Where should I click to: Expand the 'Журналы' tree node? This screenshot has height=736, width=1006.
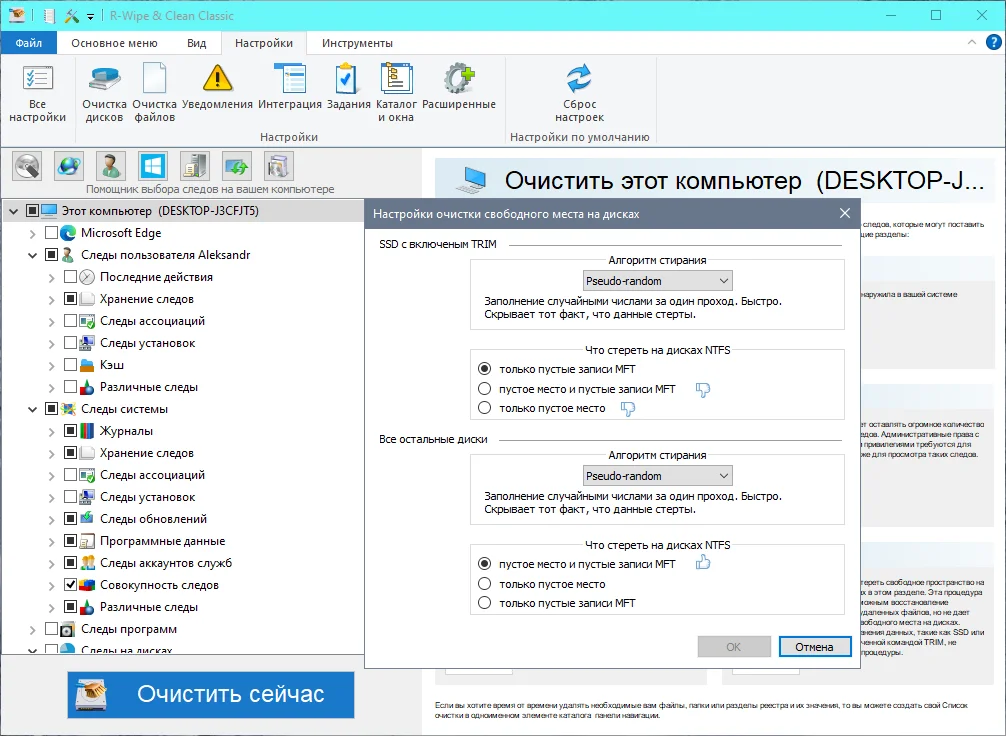pos(51,431)
